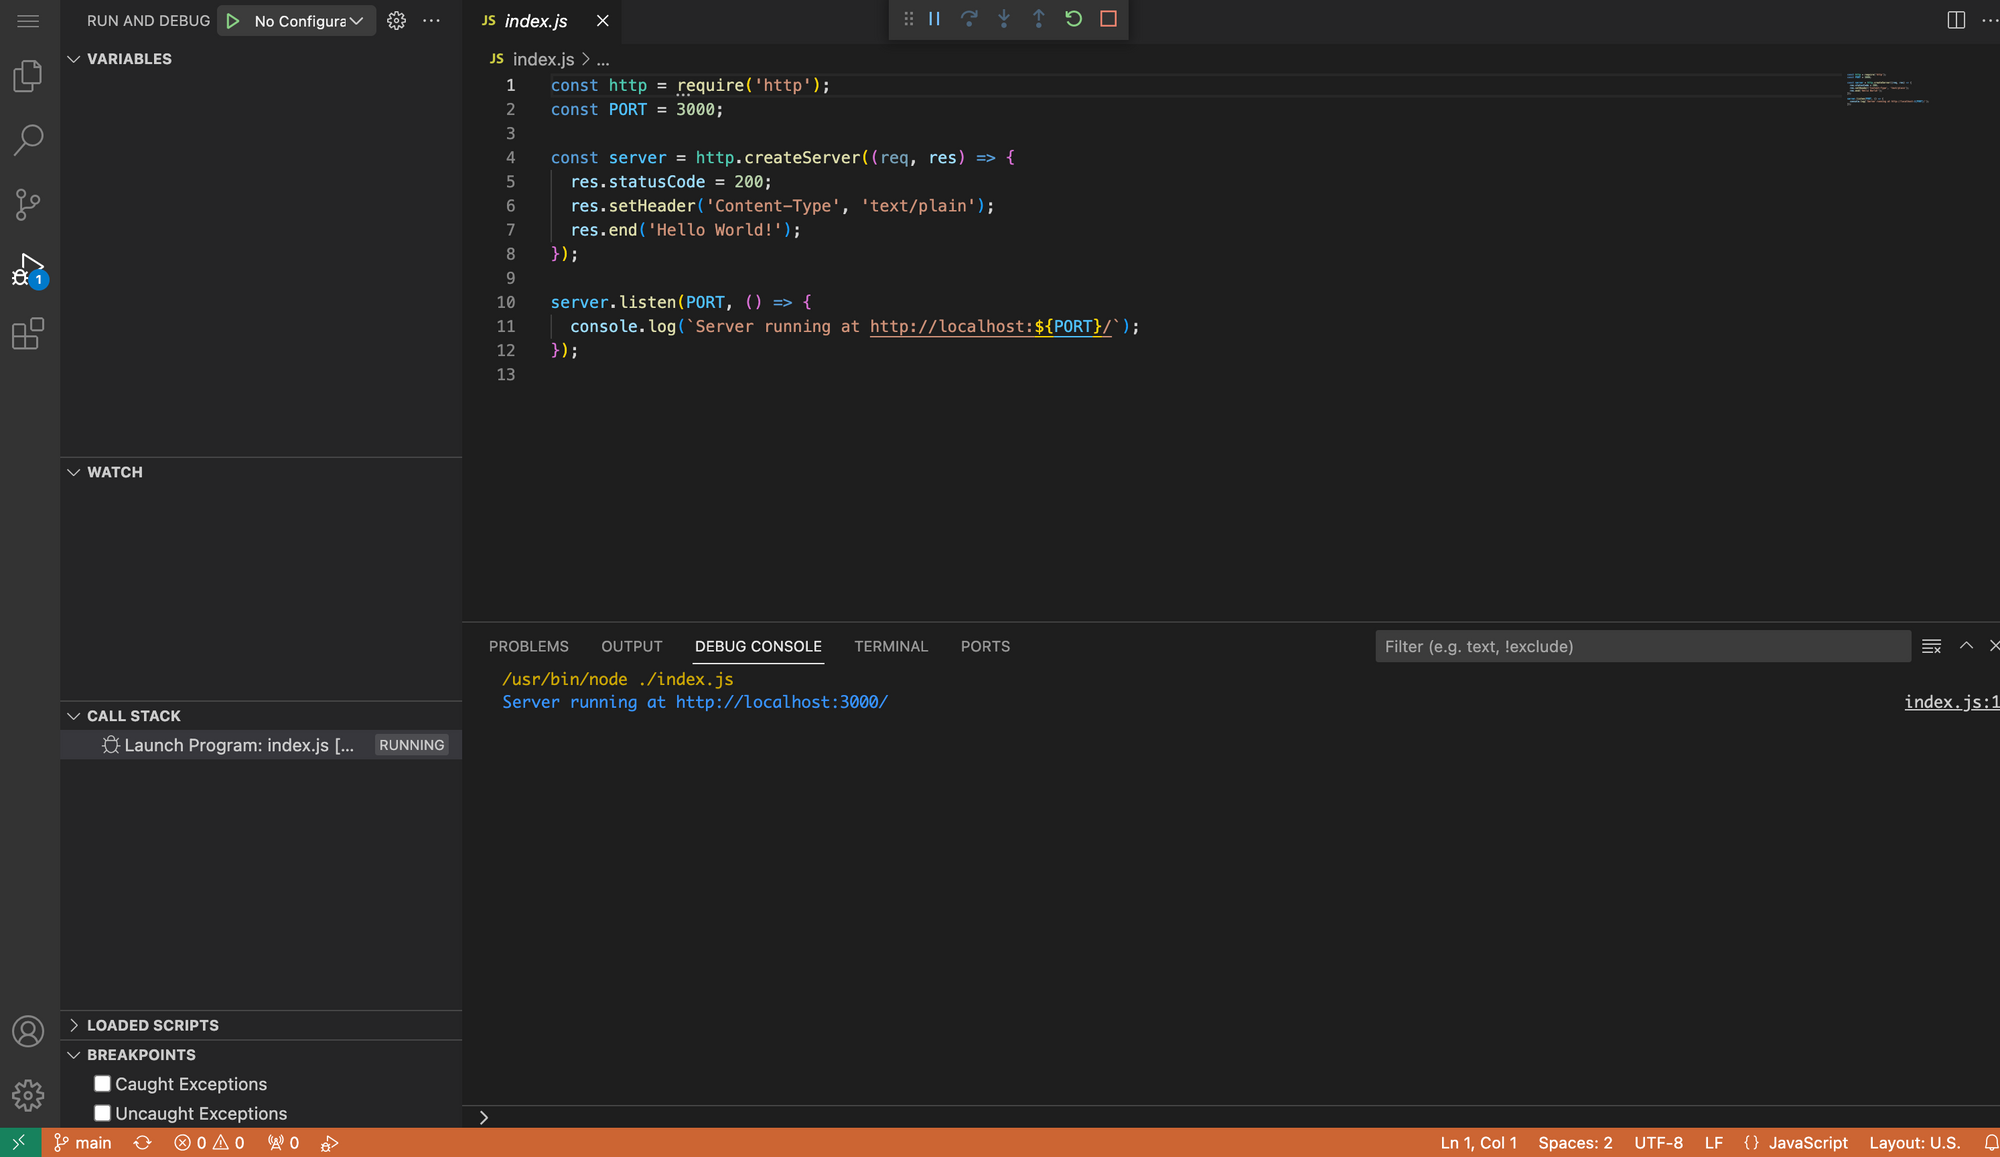Select the TERMINAL tab
Image resolution: width=2000 pixels, height=1157 pixels.
[891, 646]
